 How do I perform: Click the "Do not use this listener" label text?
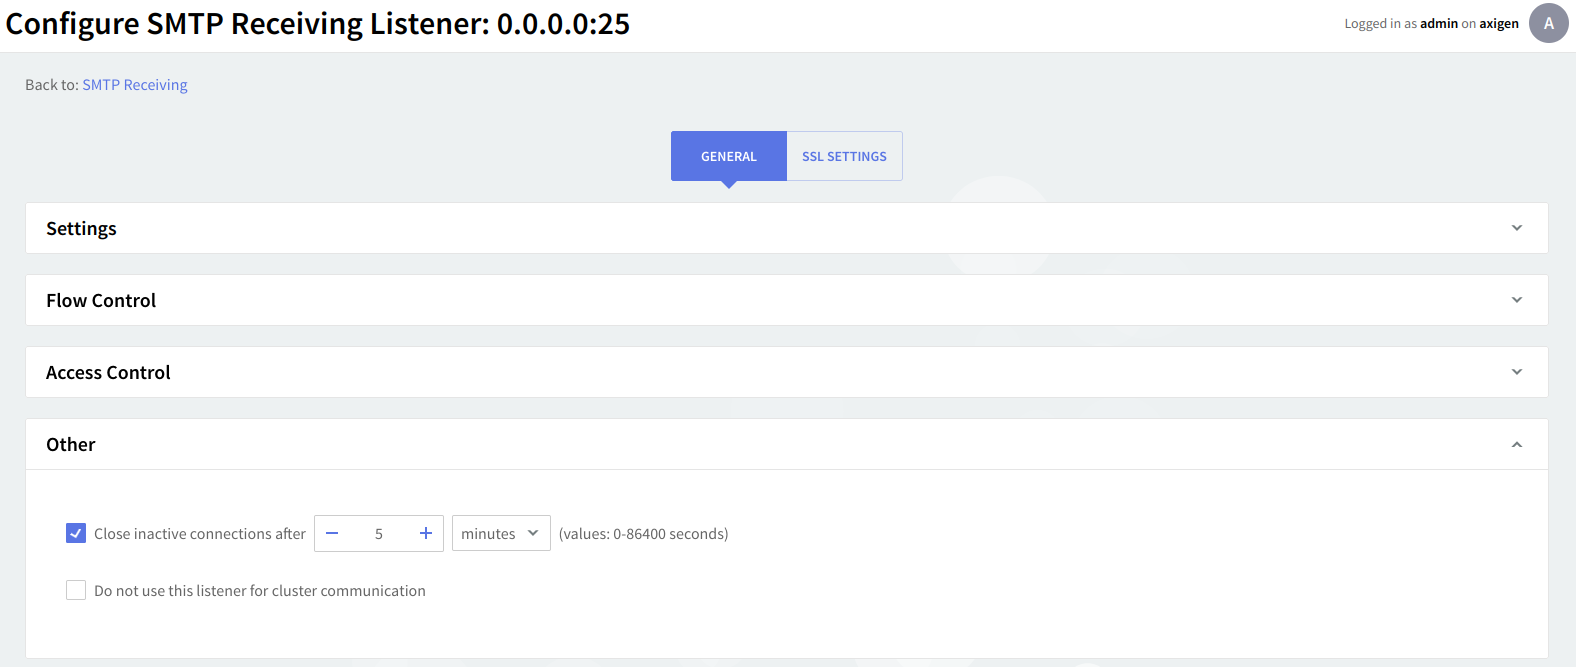[260, 591]
